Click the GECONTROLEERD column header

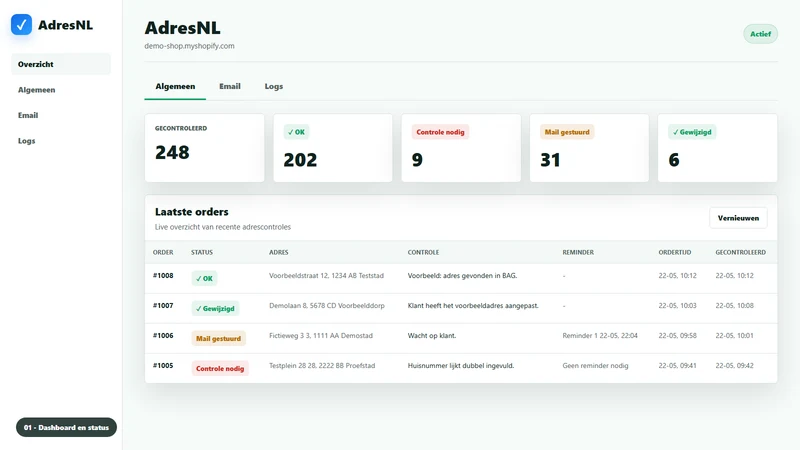740,253
